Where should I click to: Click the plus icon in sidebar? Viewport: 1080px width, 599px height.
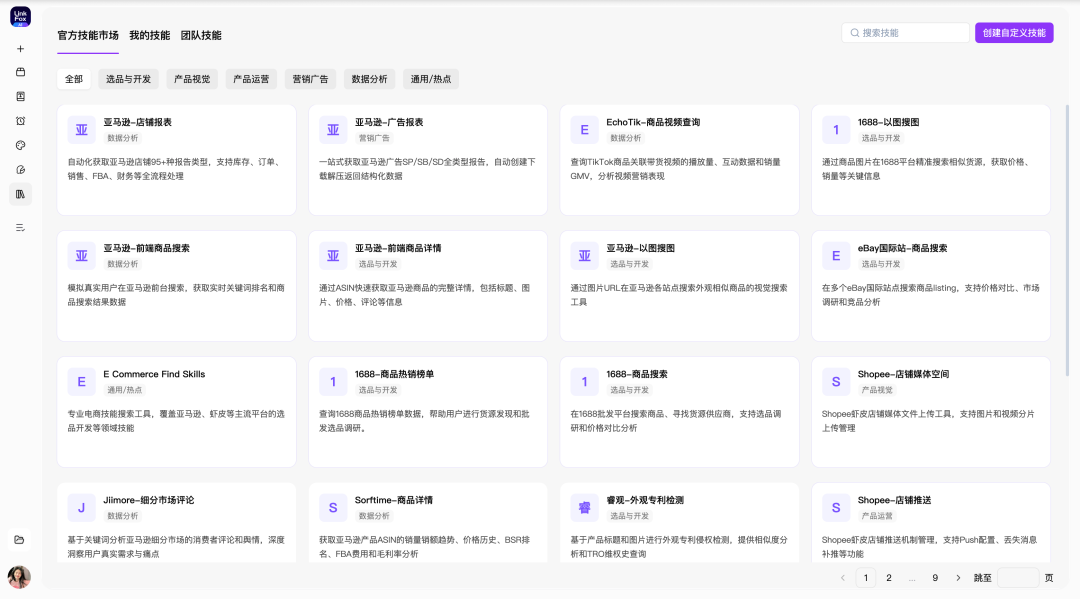tap(21, 49)
